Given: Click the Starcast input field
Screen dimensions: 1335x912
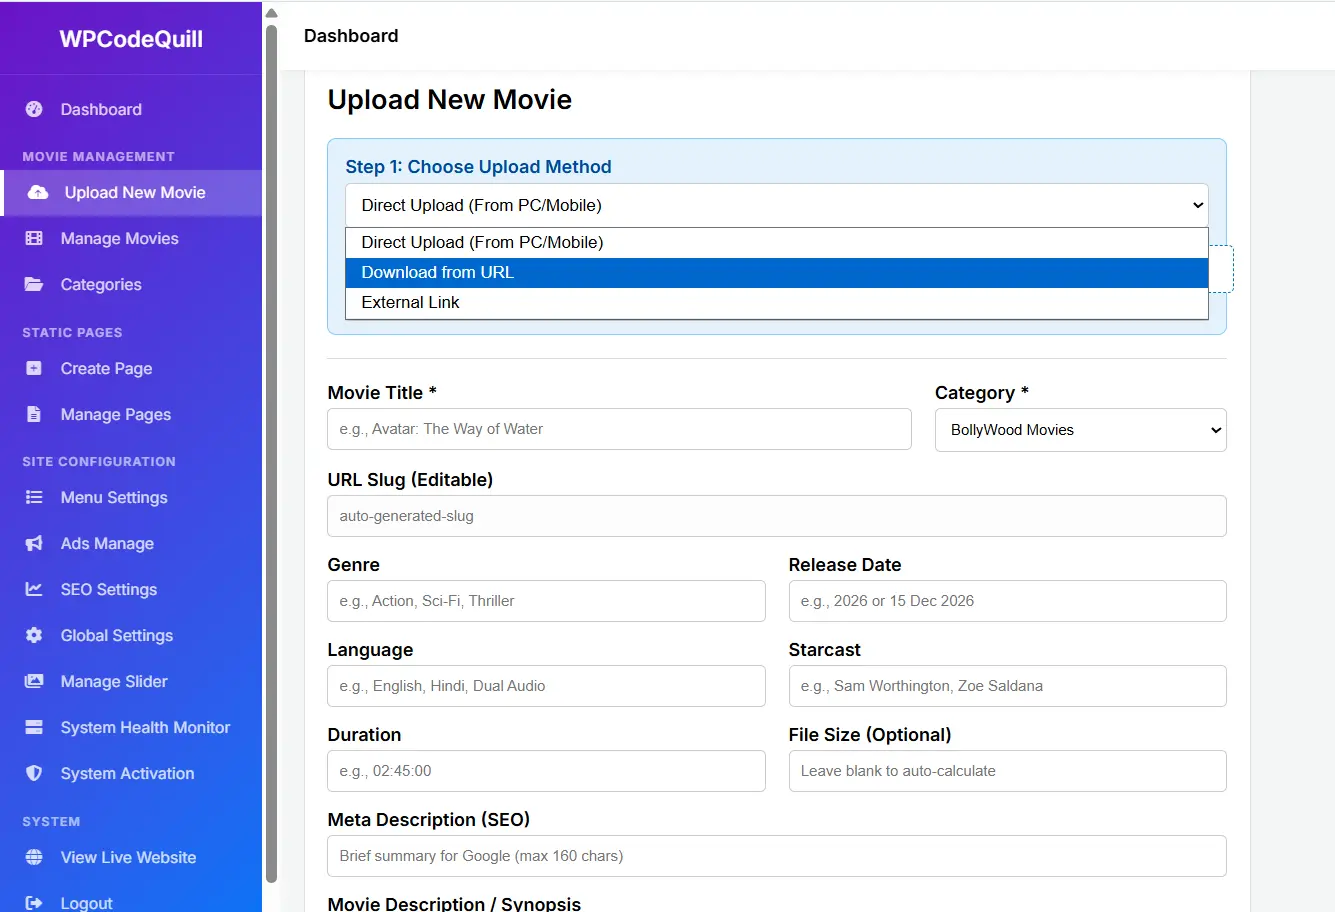Looking at the screenshot, I should point(1007,686).
